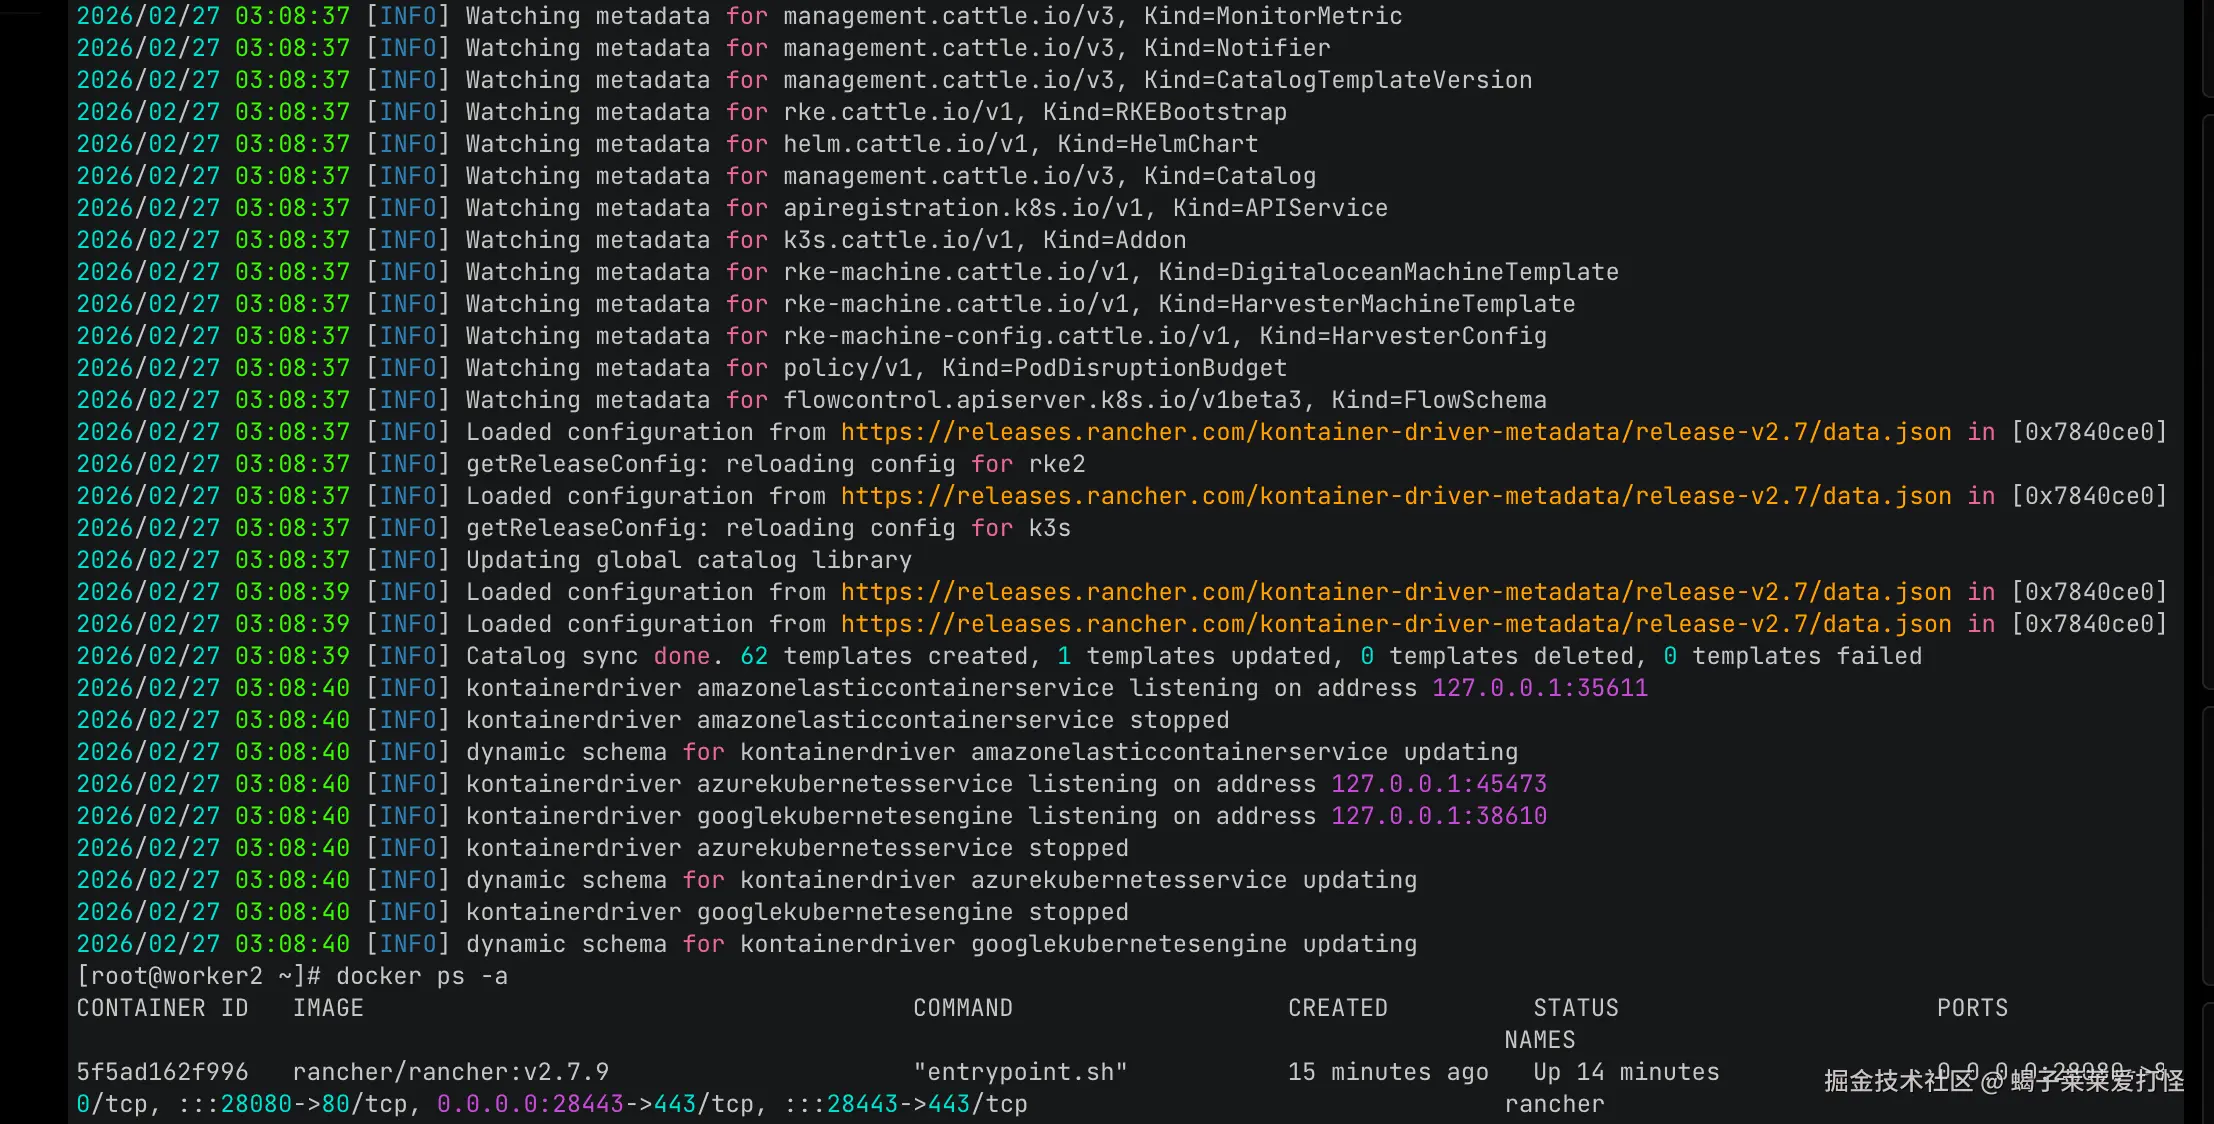The height and width of the screenshot is (1124, 2214).
Task: Click the NAMES column header
Action: [1539, 1040]
